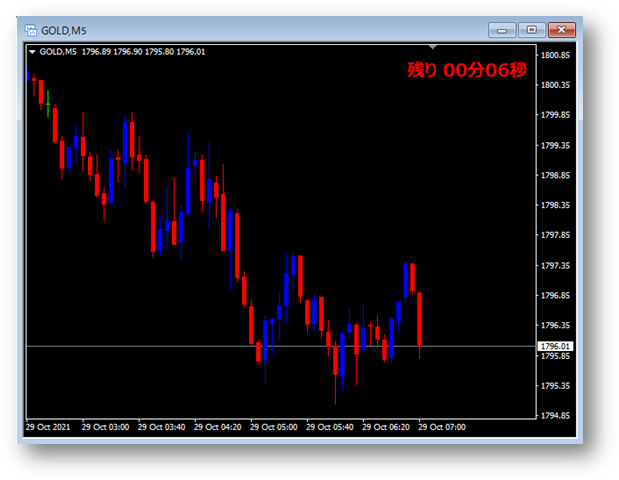Image resolution: width=619 pixels, height=480 pixels.
Task: Click the 29 Oct 03:40 time label
Action: [161, 427]
